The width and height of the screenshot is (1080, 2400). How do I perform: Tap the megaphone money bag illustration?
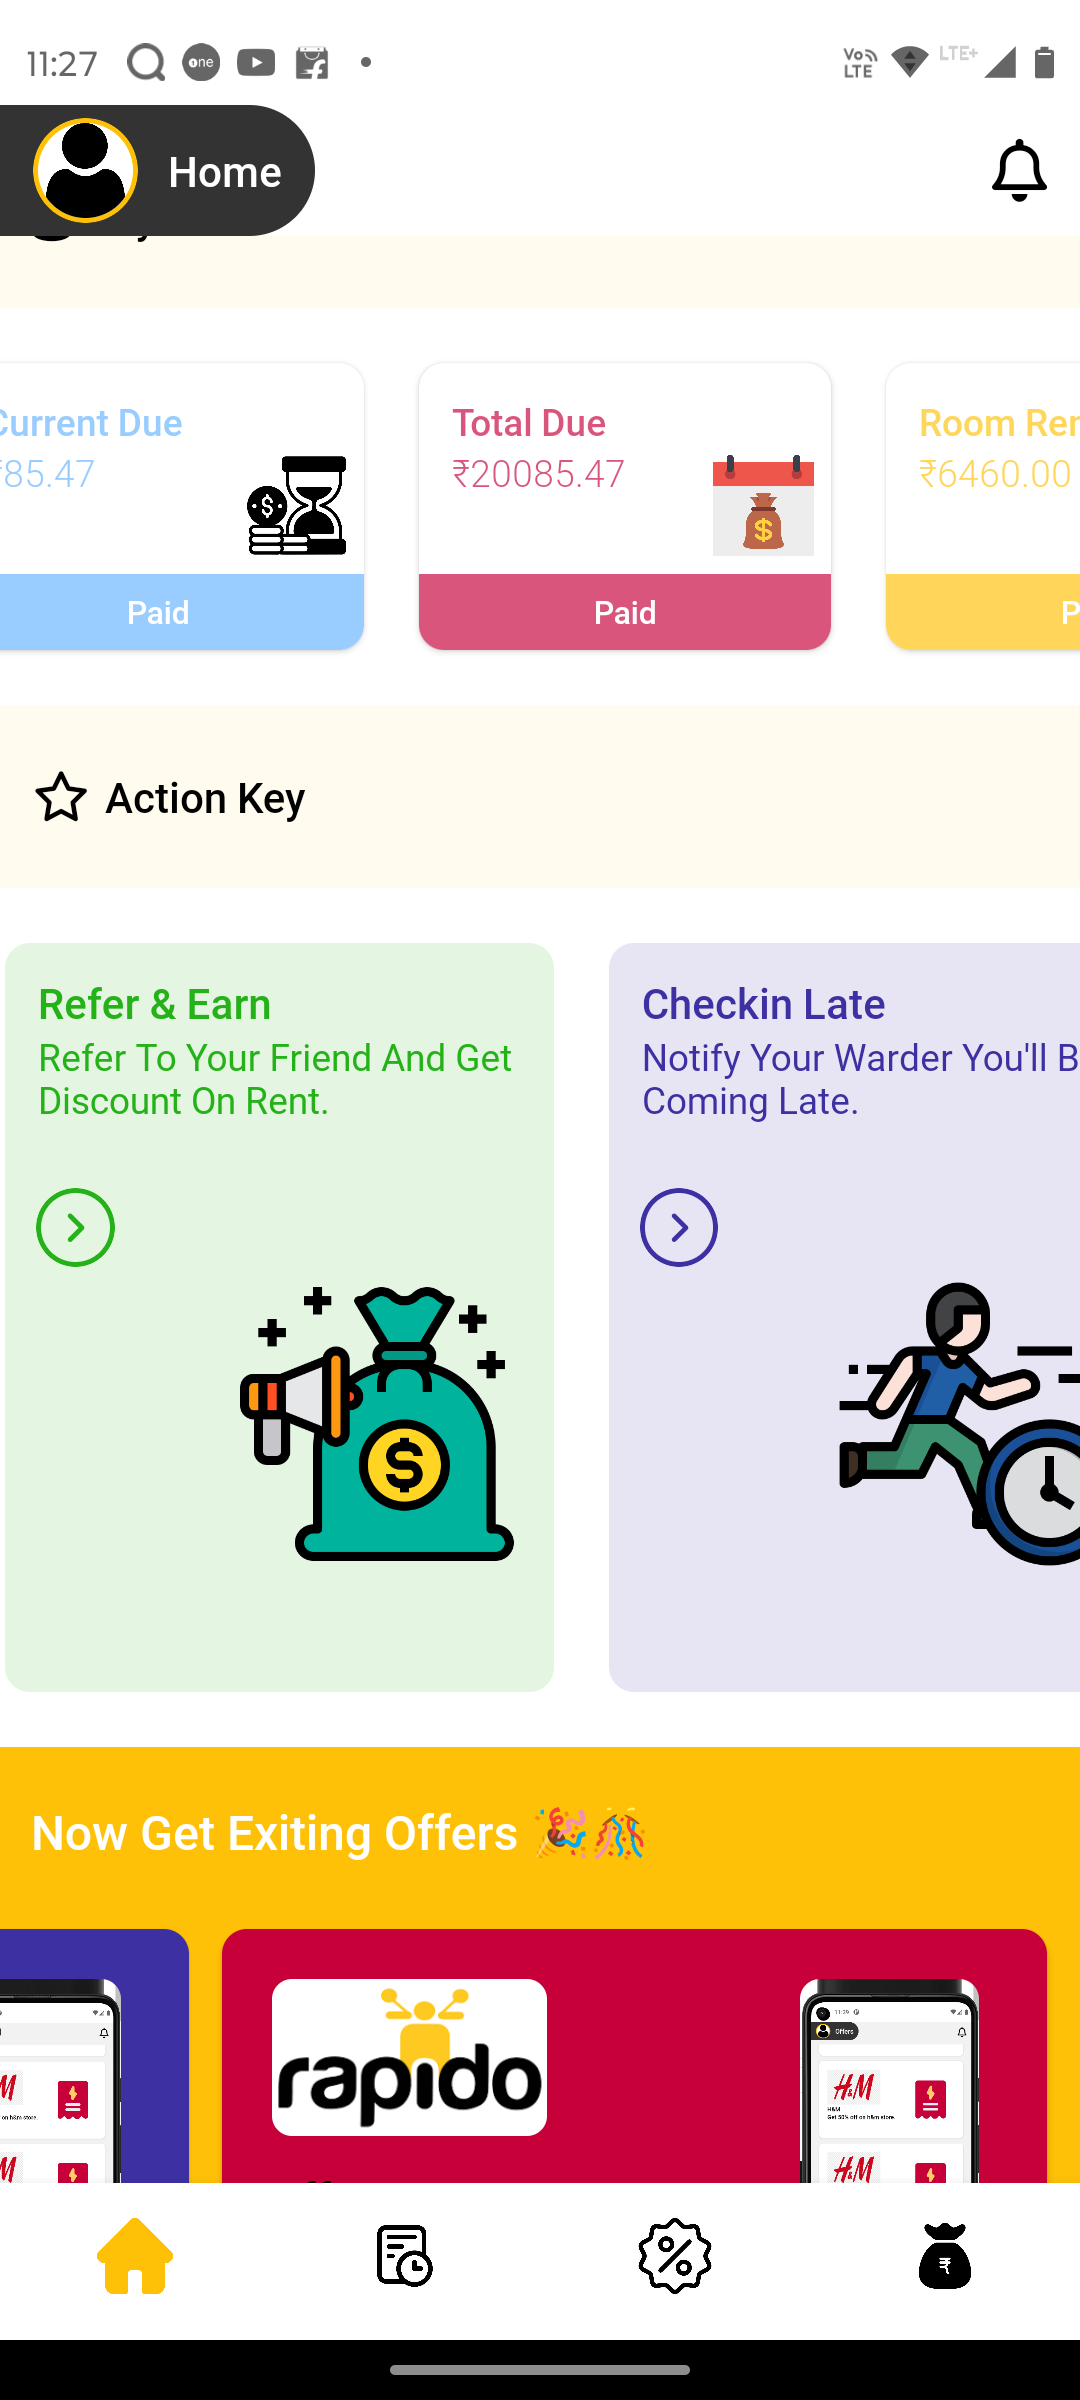tap(376, 1423)
